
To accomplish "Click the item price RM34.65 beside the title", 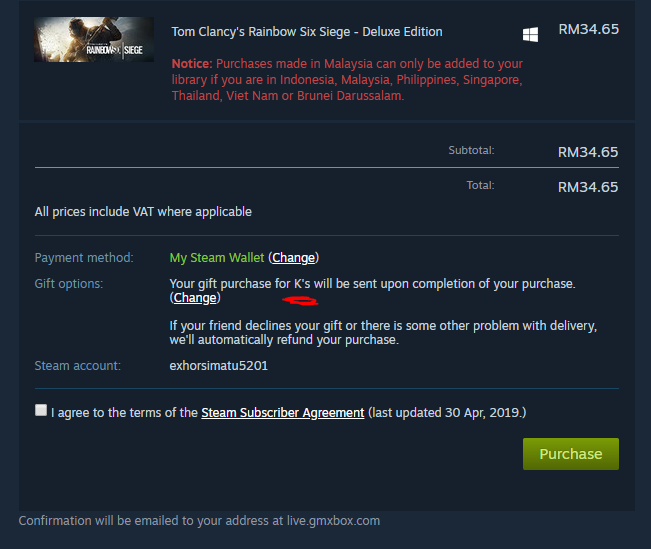I will [588, 29].
